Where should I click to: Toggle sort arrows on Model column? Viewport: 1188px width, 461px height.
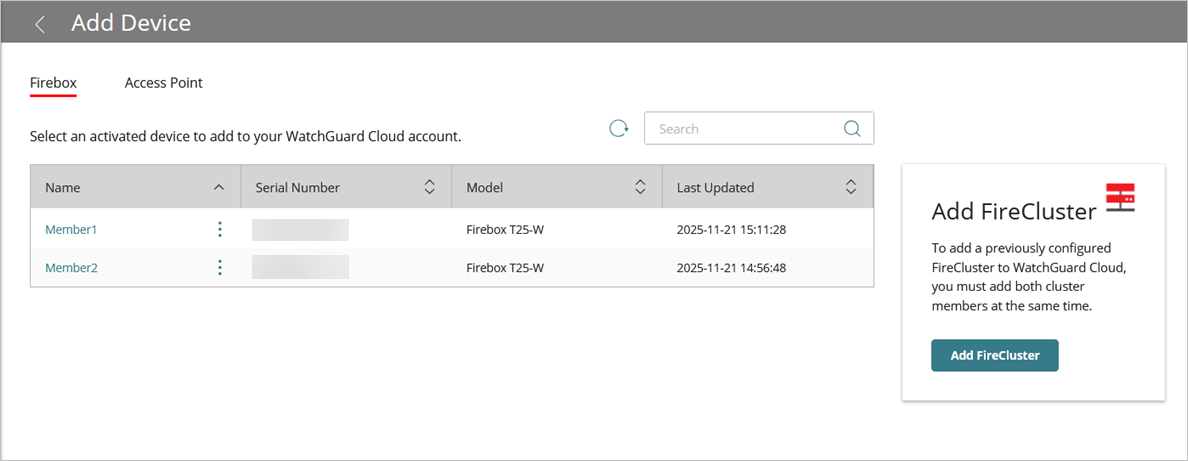640,187
